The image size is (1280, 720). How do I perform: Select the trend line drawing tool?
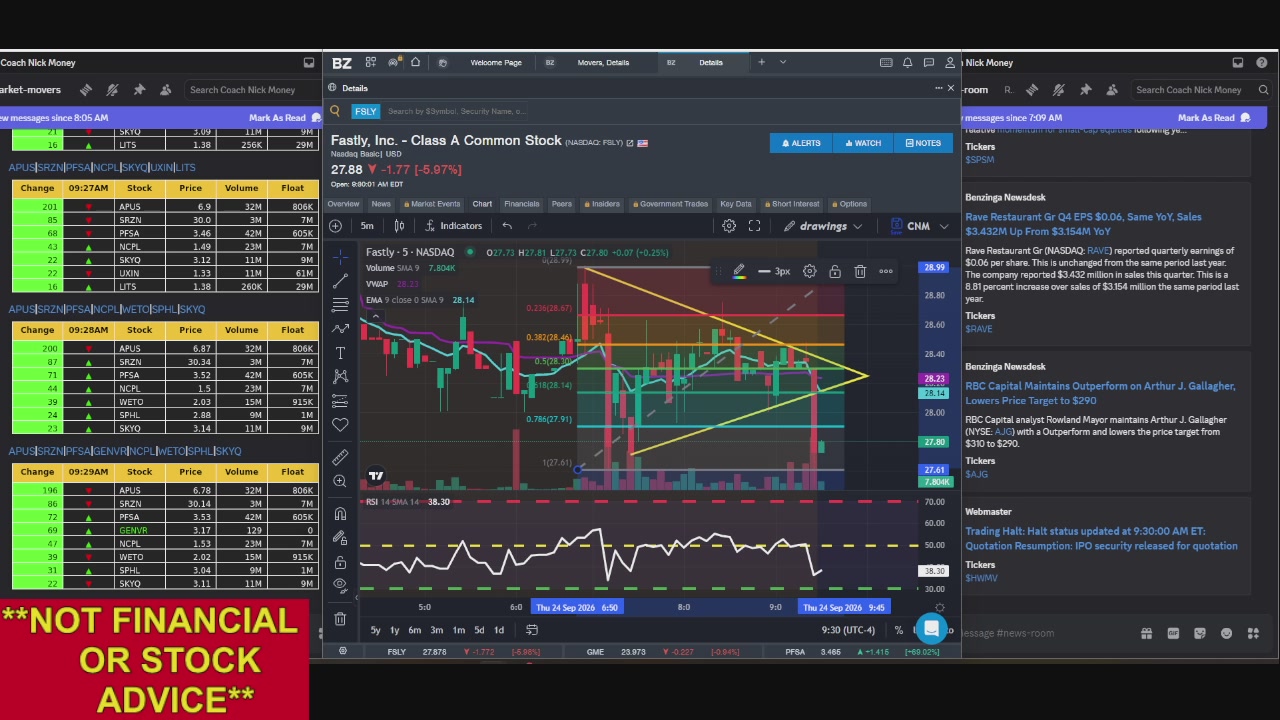340,280
